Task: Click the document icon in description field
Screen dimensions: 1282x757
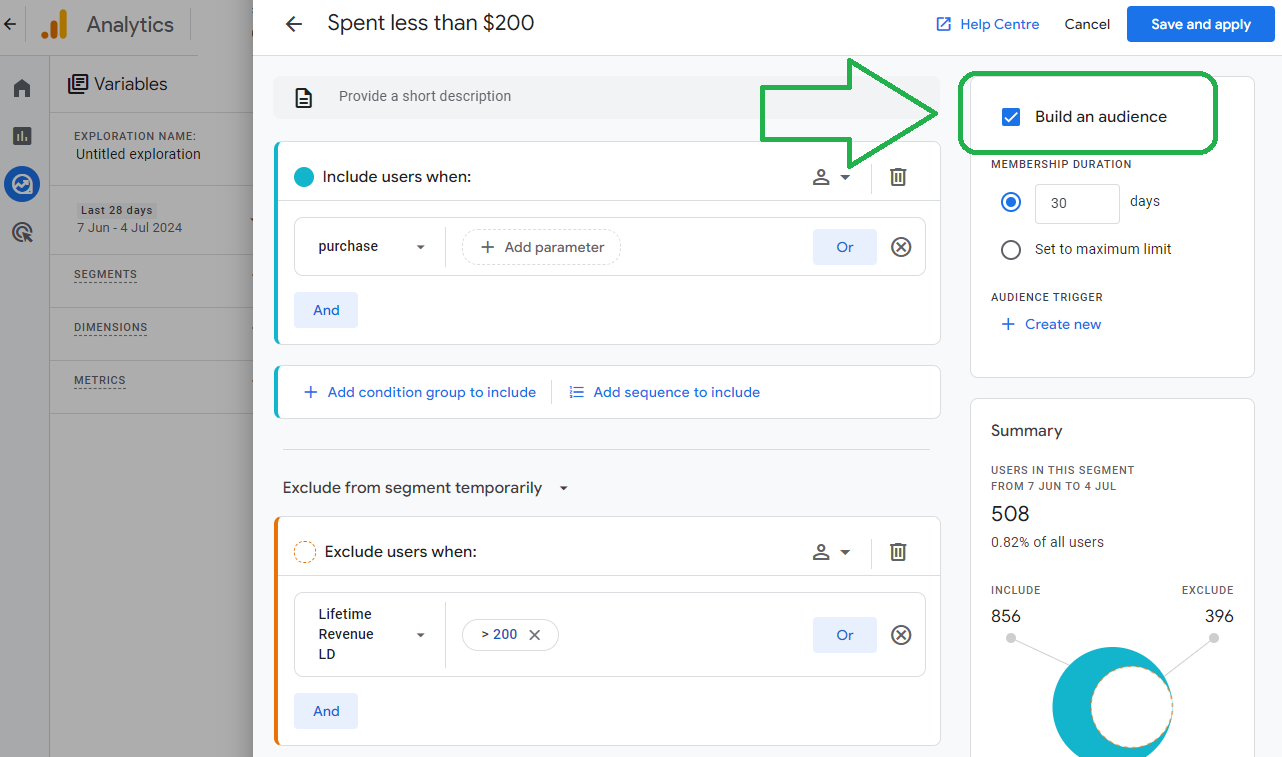Action: pos(303,97)
